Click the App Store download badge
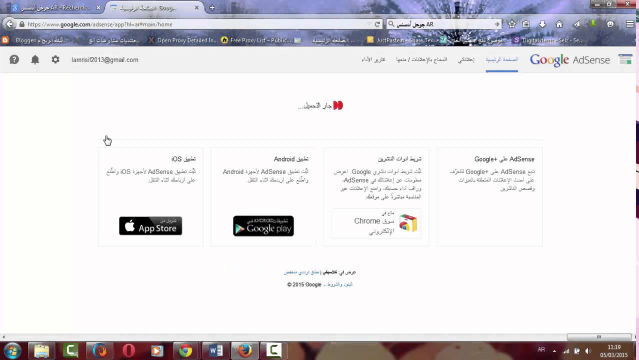The height and width of the screenshot is (360, 639). [150, 226]
